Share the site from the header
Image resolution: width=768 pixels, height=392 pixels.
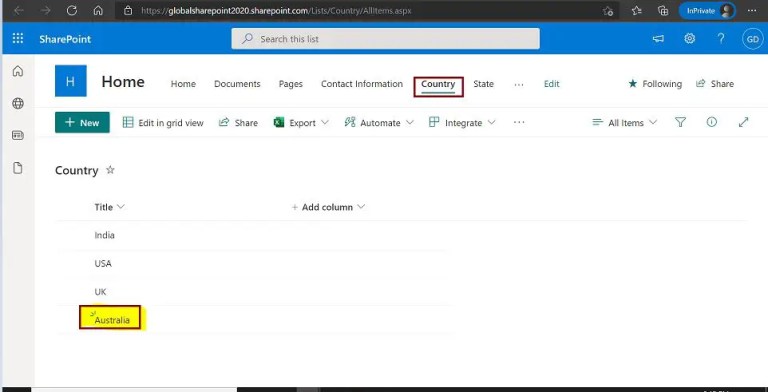(x=715, y=84)
